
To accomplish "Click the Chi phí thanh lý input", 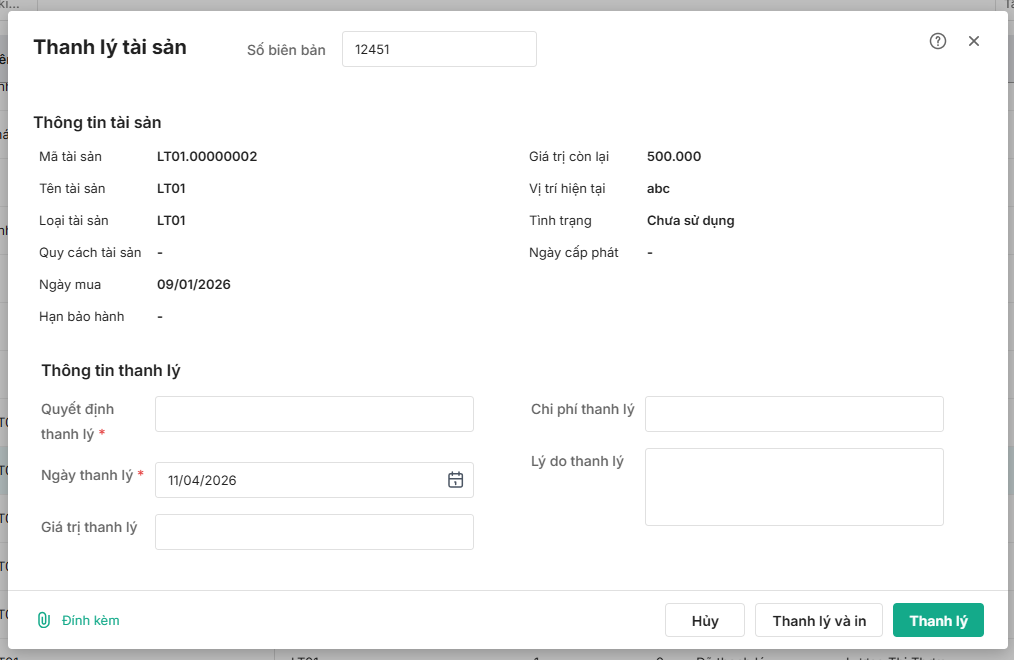I will (794, 414).
